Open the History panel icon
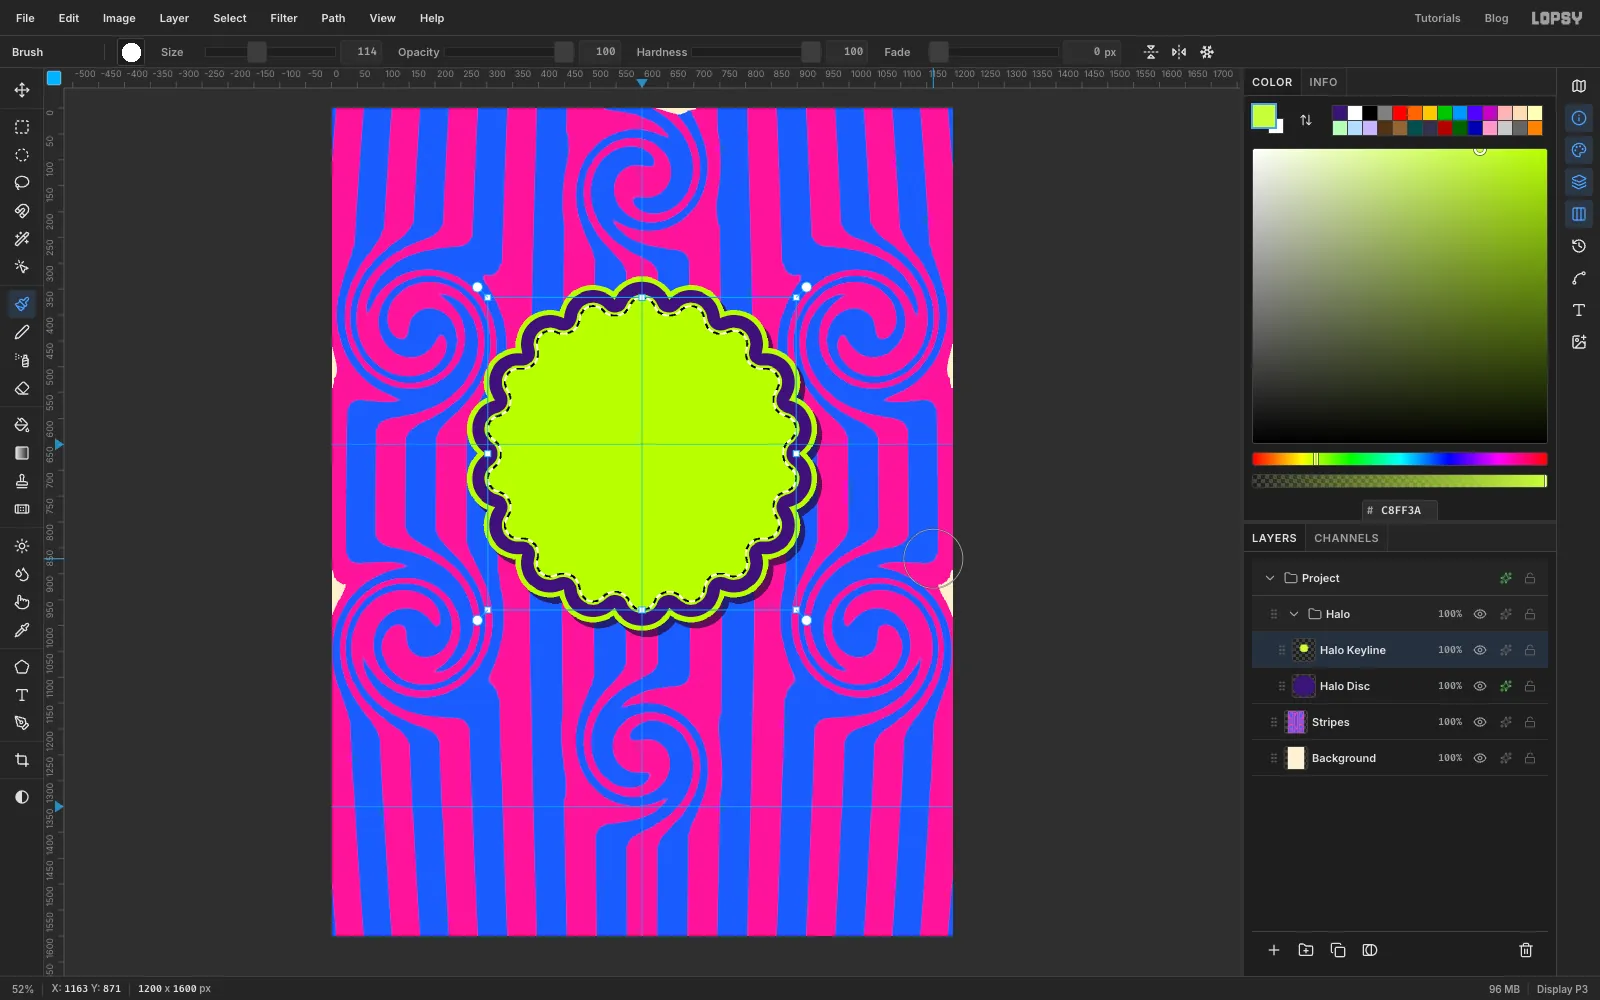The width and height of the screenshot is (1600, 1000). (1579, 246)
